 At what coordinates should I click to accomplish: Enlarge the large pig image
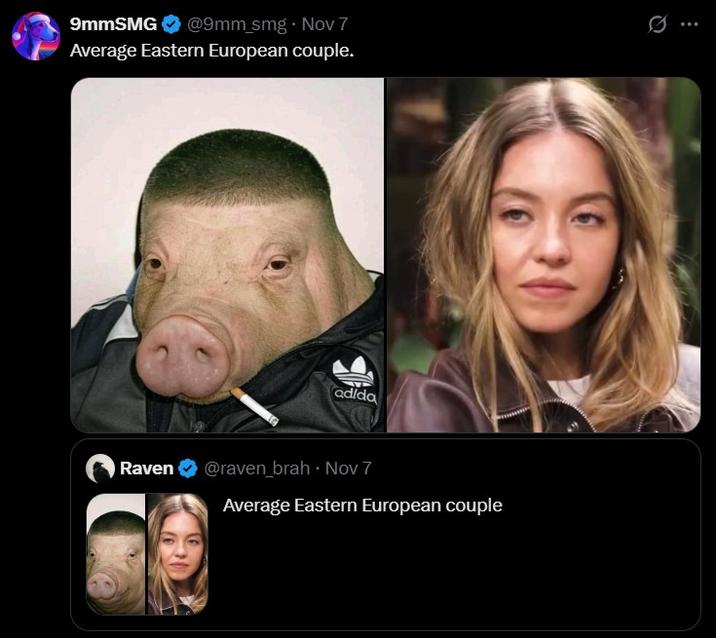227,255
